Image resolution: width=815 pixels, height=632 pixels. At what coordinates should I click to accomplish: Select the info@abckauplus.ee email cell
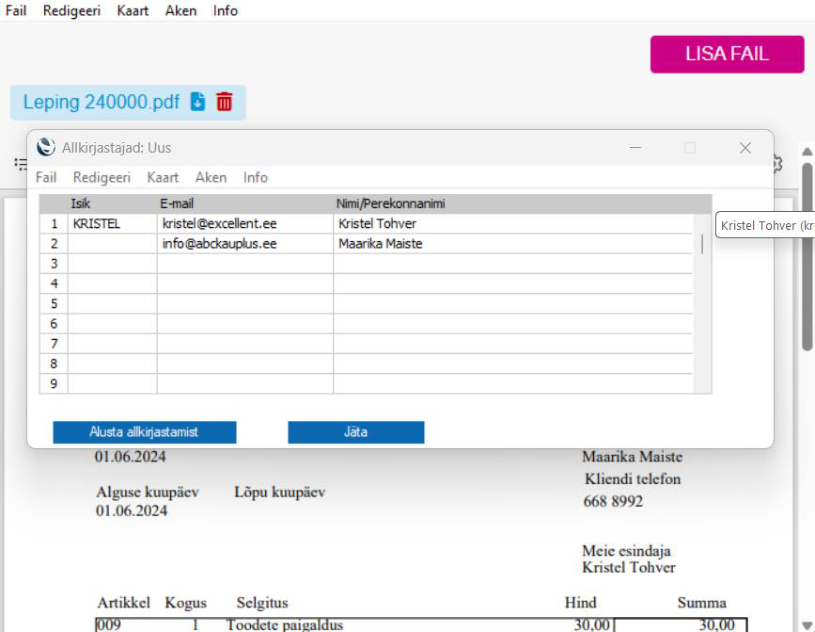pos(245,244)
